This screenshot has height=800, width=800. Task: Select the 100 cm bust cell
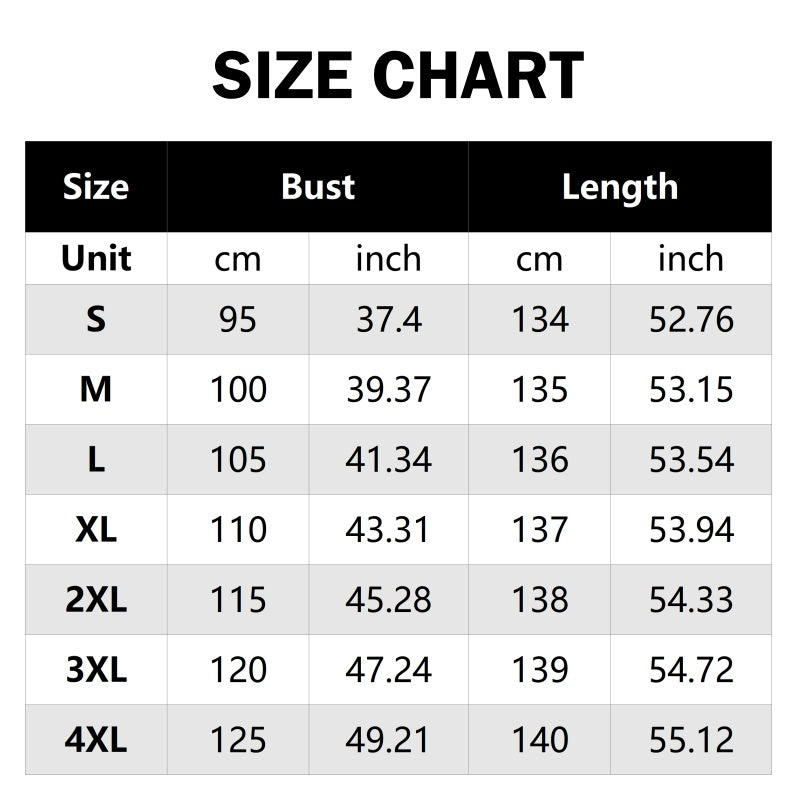238,390
